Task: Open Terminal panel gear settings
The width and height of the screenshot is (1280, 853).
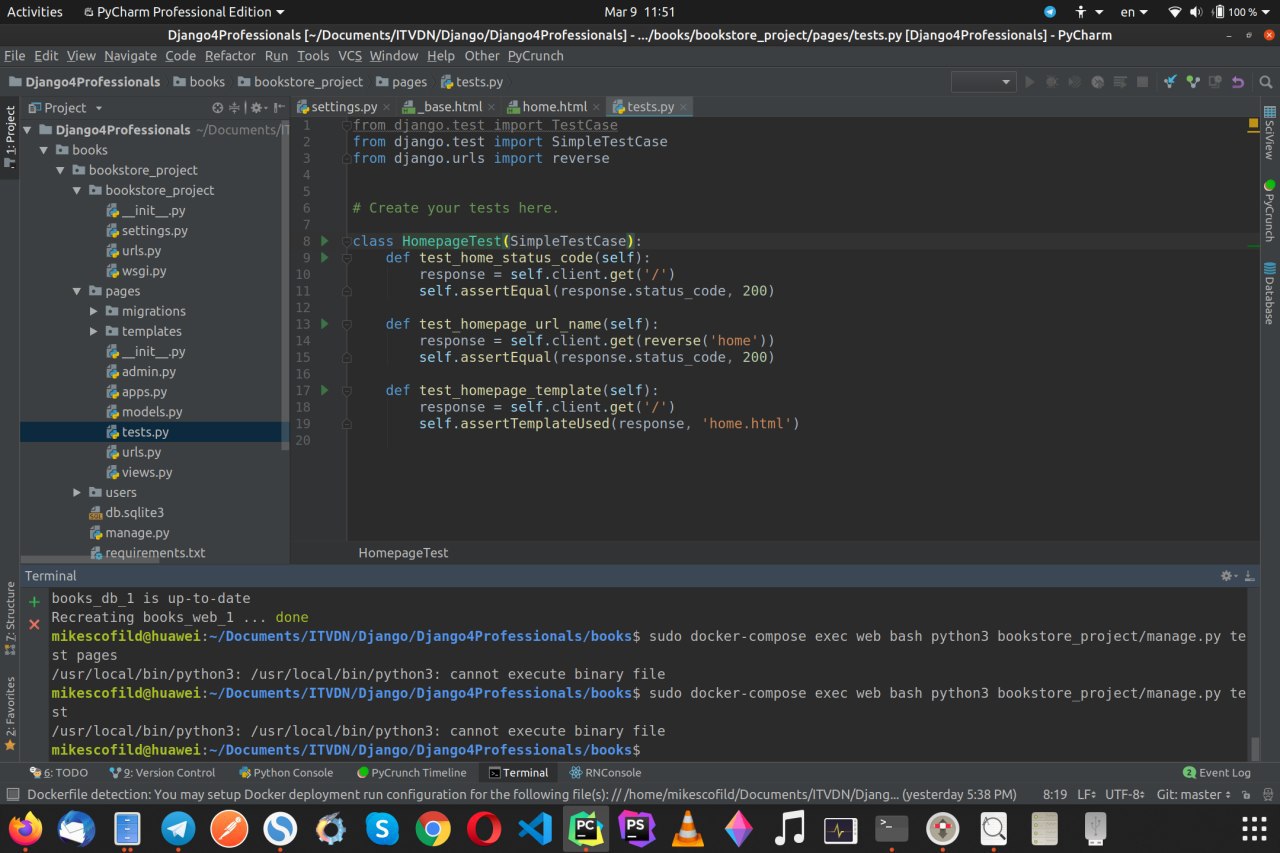Action: [1229, 576]
